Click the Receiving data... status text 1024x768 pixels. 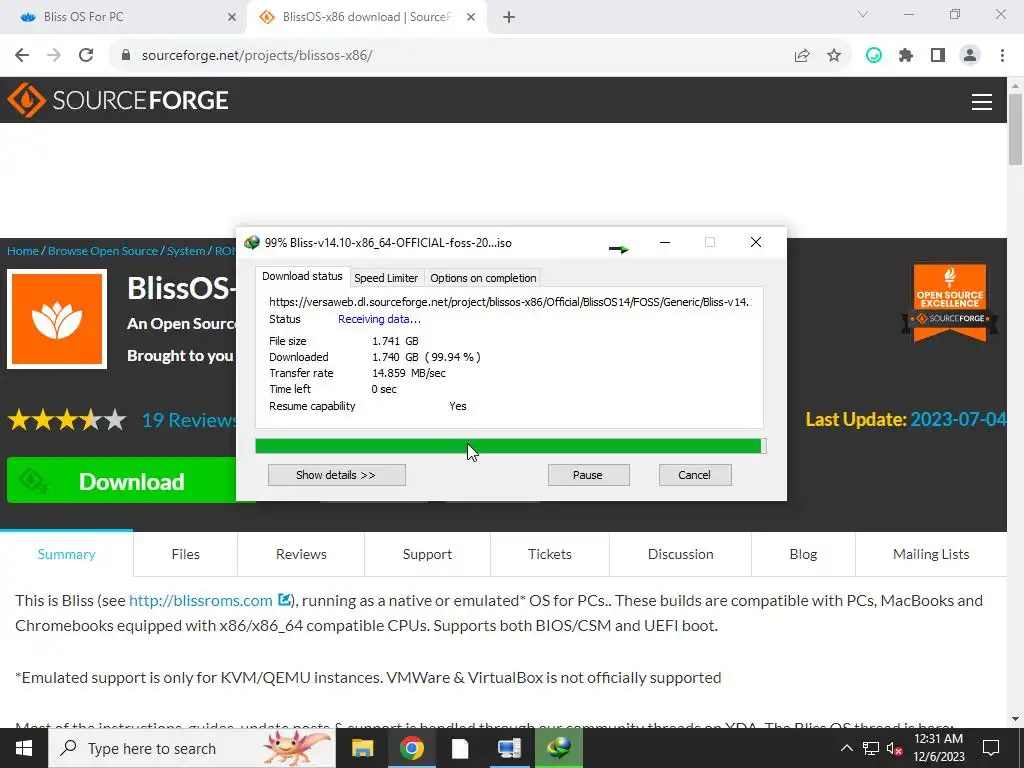click(379, 319)
